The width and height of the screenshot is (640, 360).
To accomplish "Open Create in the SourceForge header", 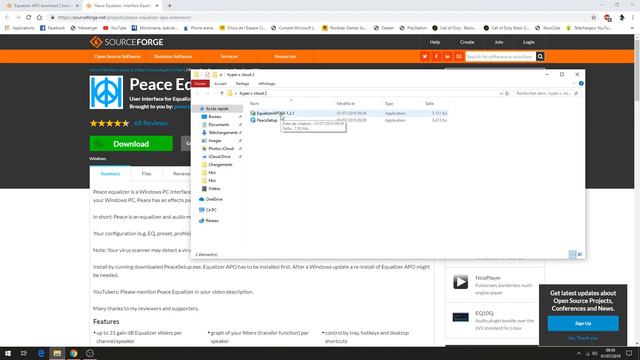I will pyautogui.click(x=467, y=42).
